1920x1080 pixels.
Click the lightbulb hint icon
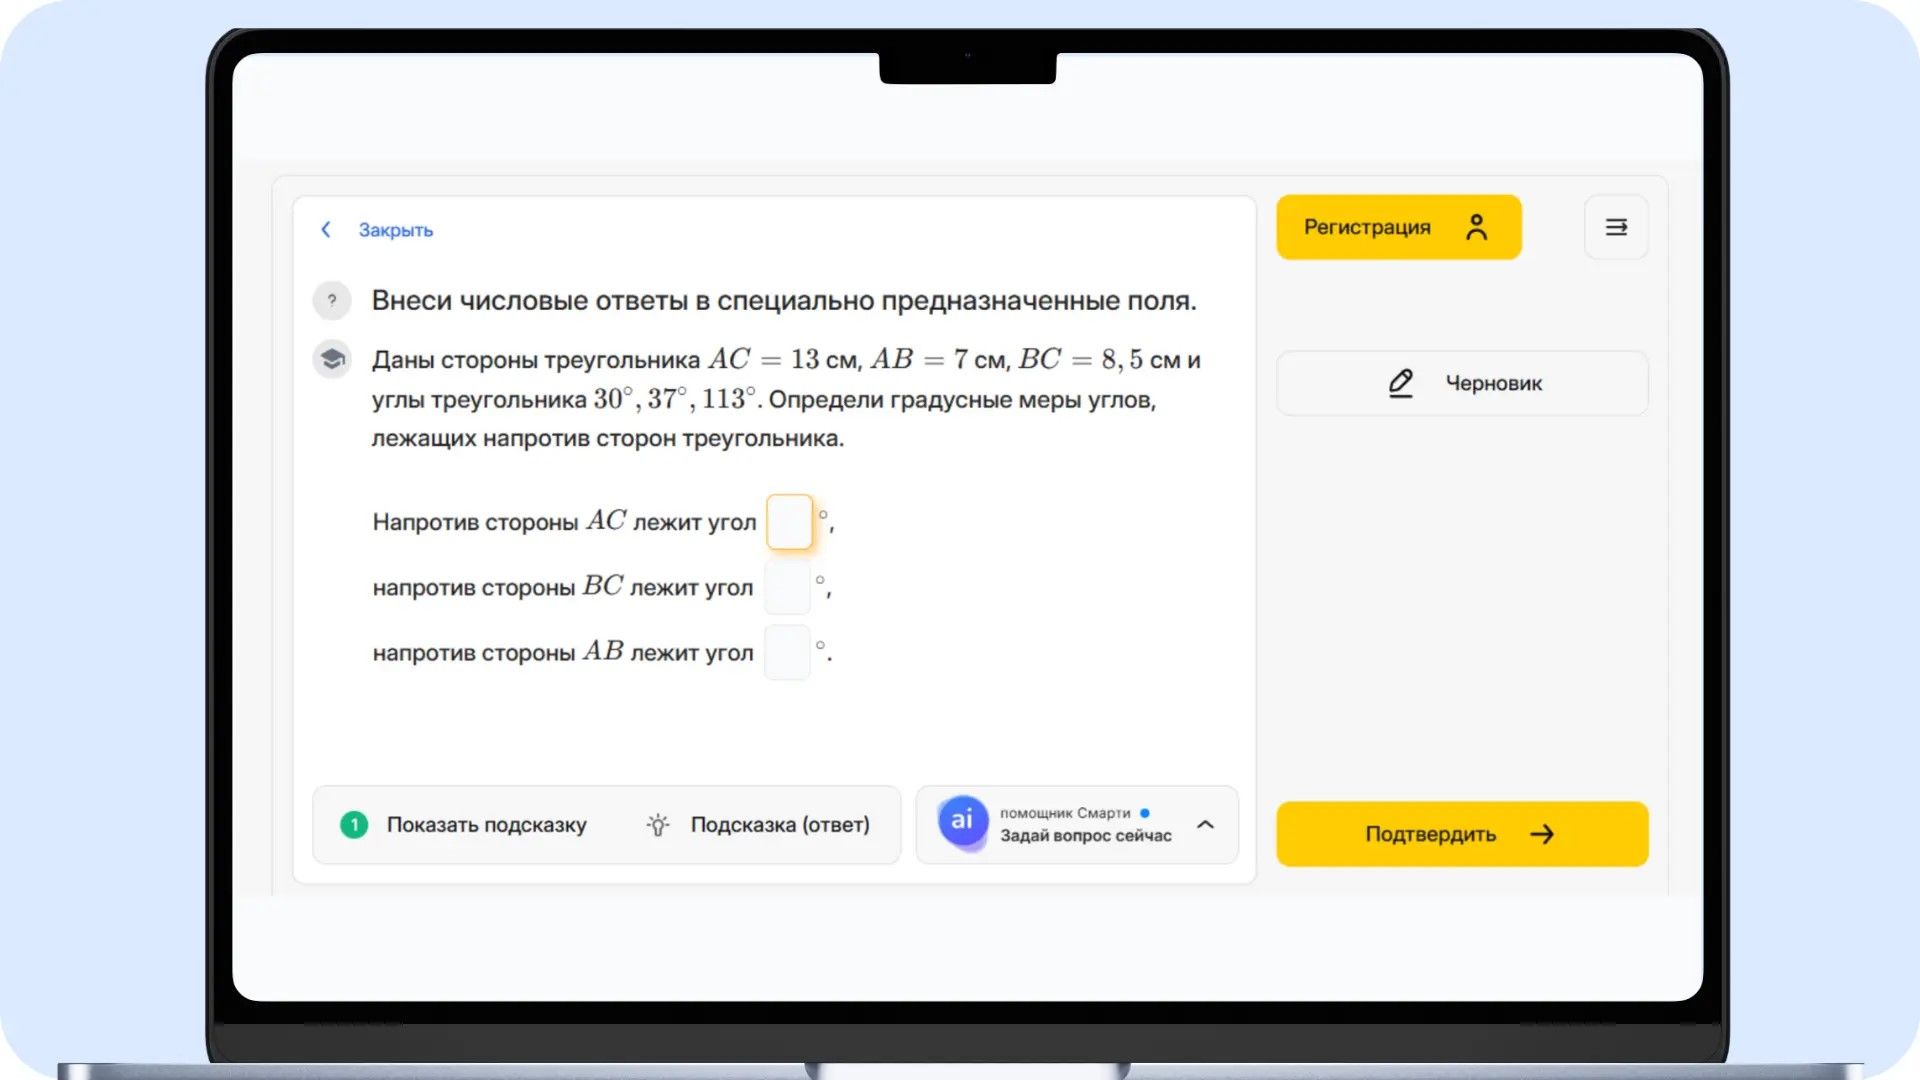[x=657, y=825]
